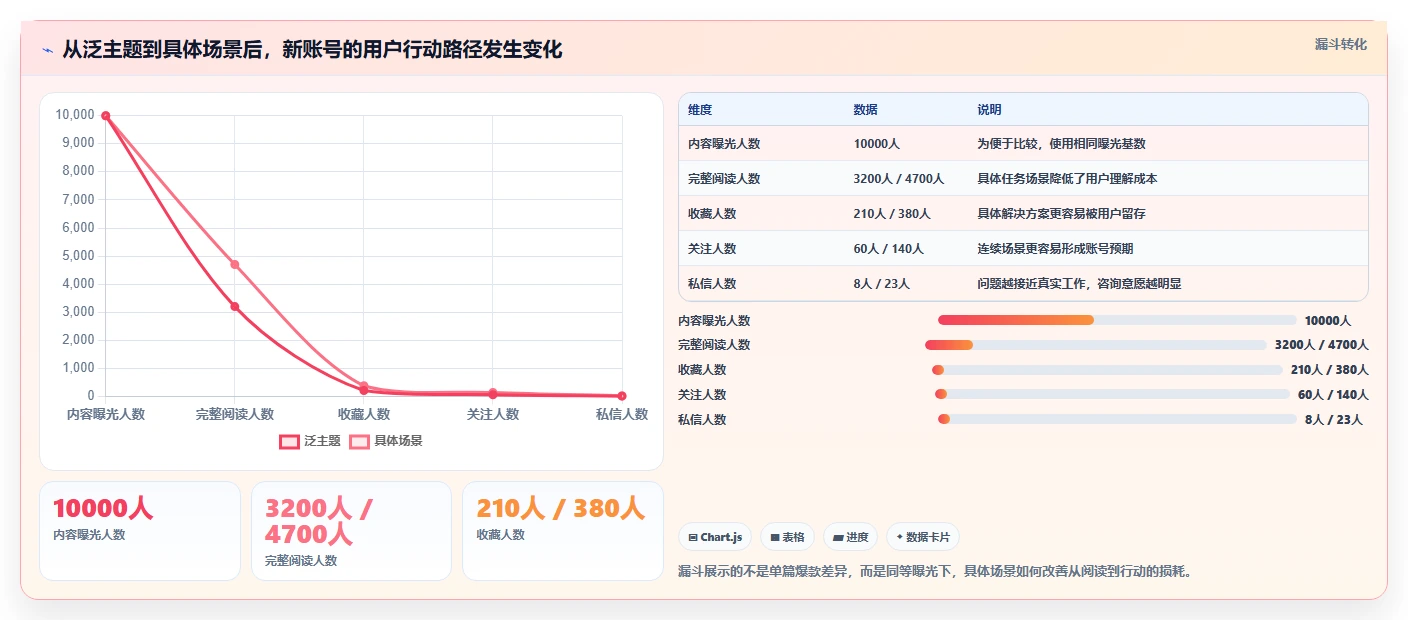Click the 5,000 y-axis tick label

click(78, 256)
